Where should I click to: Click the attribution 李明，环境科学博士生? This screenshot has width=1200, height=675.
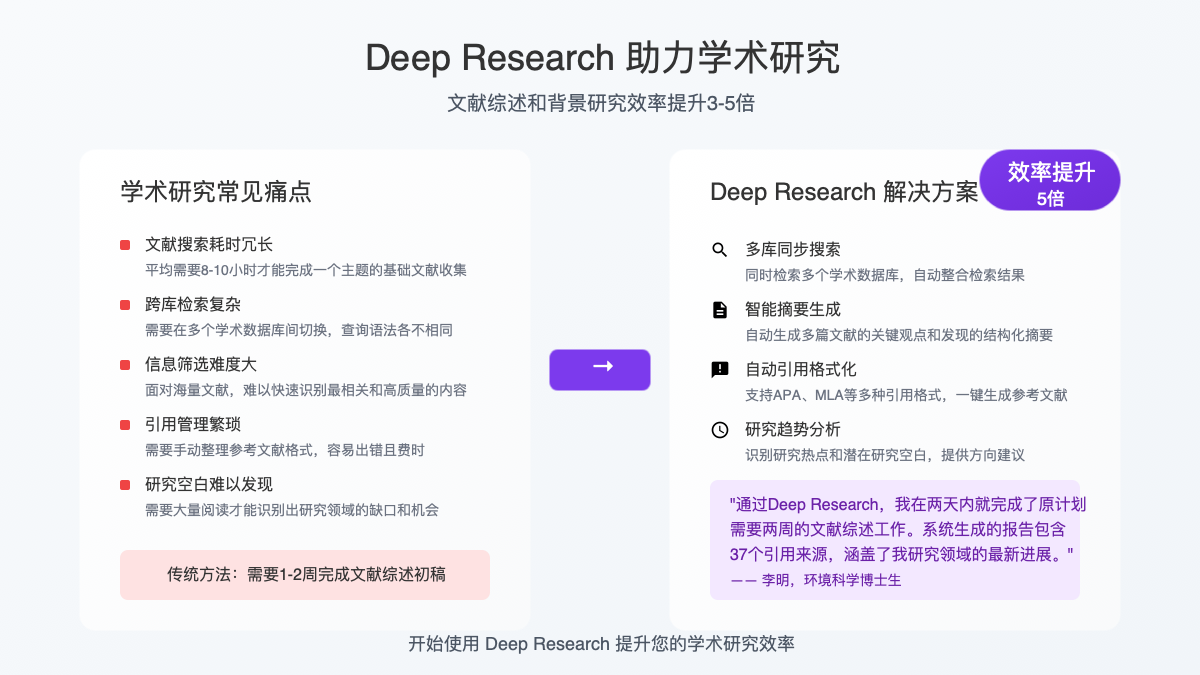[x=832, y=579]
